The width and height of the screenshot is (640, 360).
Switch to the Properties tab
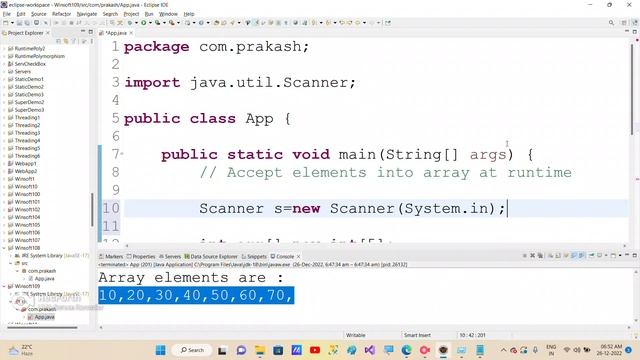point(141,256)
